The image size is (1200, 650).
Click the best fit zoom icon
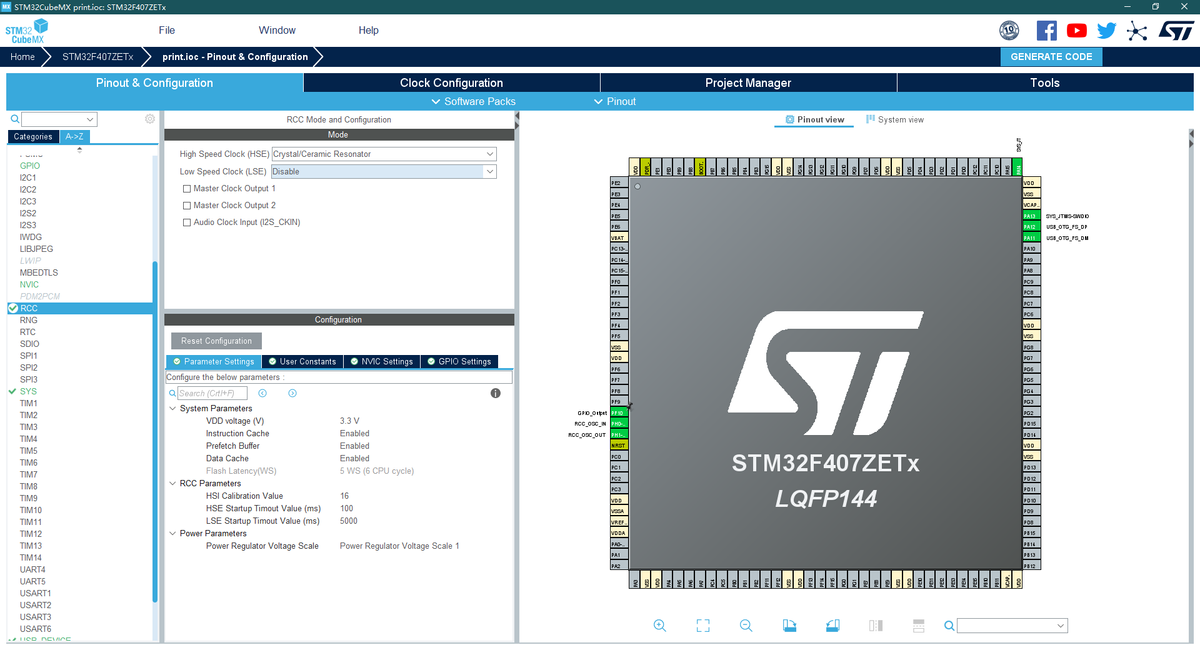702,625
